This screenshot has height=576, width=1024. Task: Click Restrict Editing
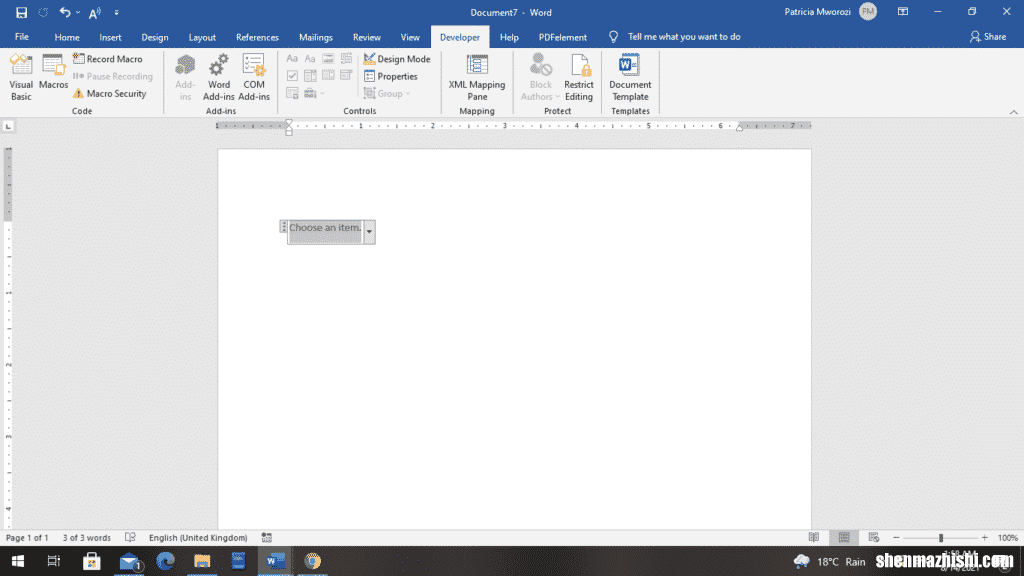click(x=579, y=77)
